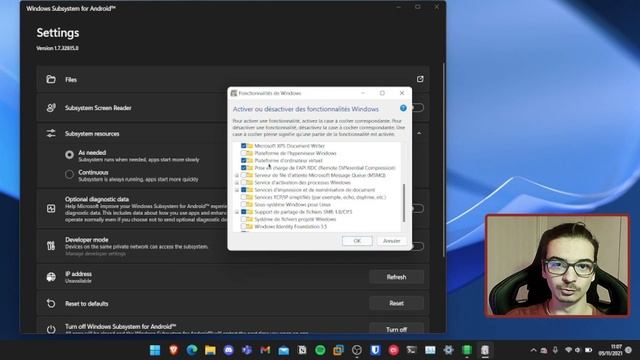This screenshot has height=360, width=640.
Task: Click the Developer mode tools icon
Action: click(x=51, y=246)
